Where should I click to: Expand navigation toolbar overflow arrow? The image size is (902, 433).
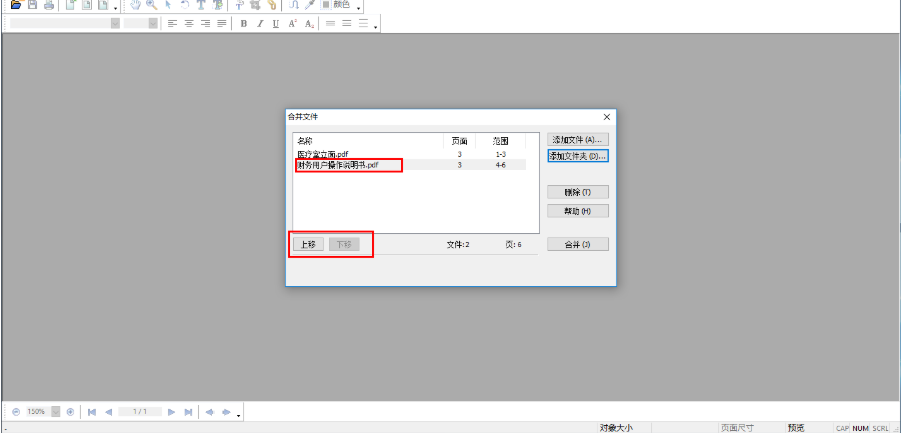pyautogui.click(x=238, y=415)
